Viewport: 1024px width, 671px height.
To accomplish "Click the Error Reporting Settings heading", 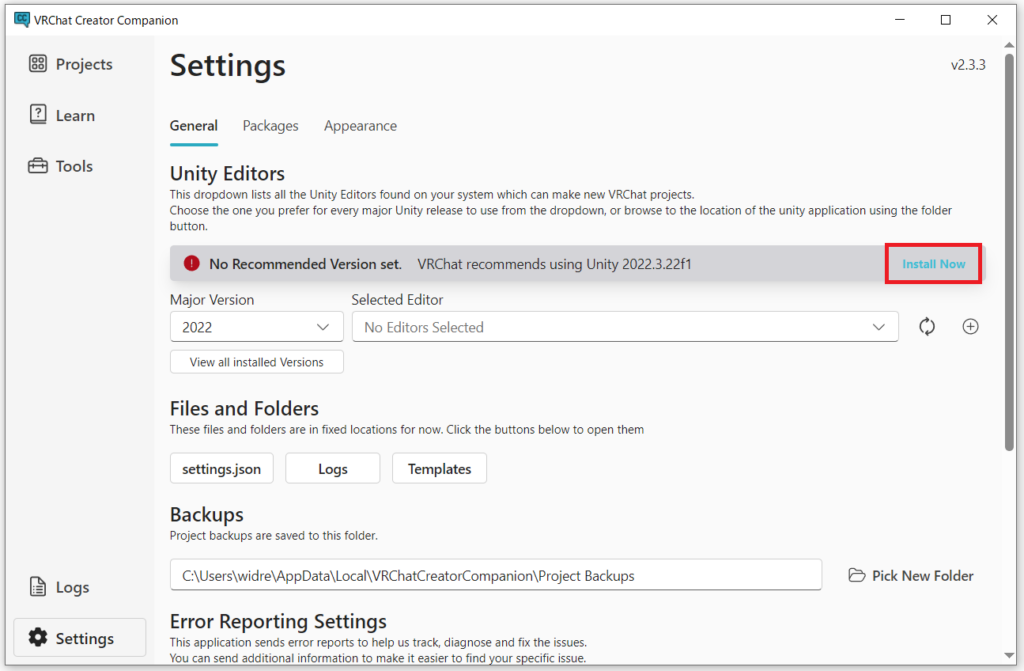I will (278, 621).
